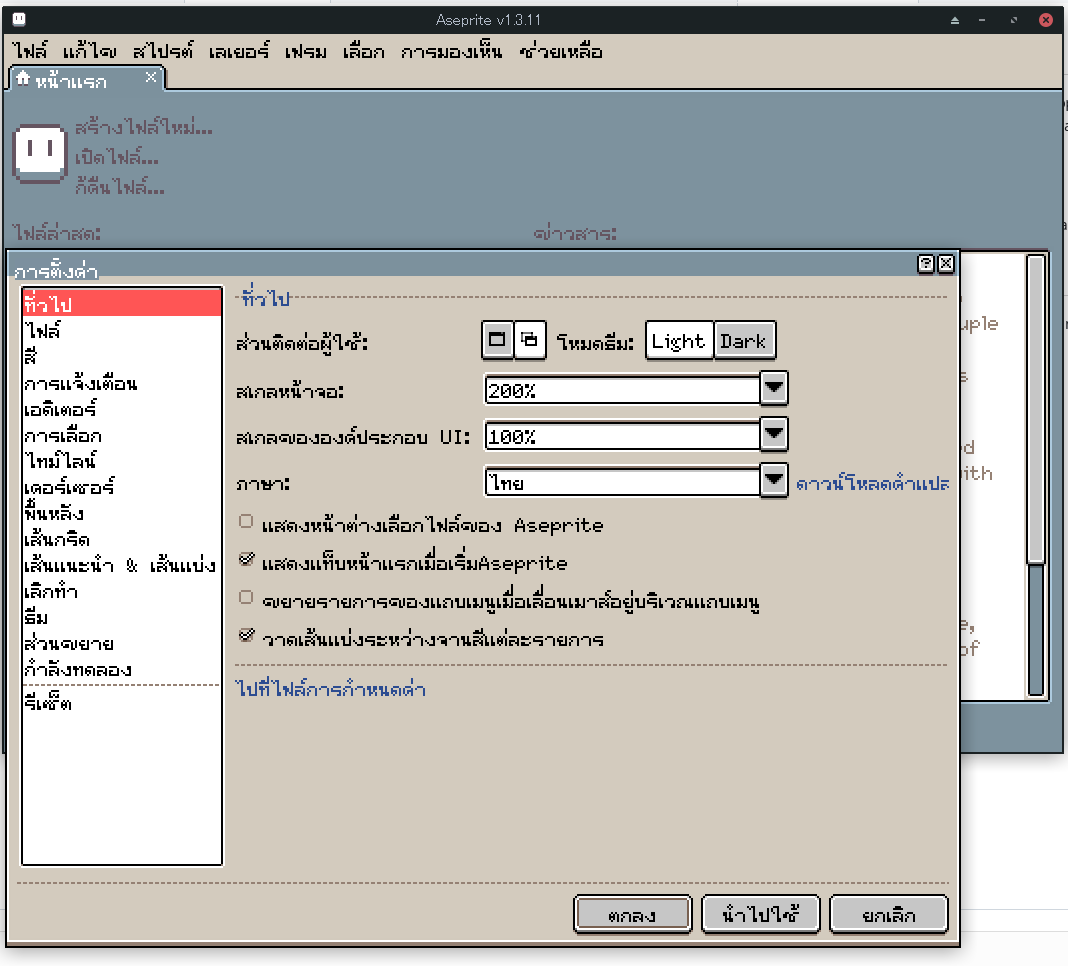Select เอดิเตอร์ in settings list
The height and width of the screenshot is (966, 1068).
coord(122,409)
